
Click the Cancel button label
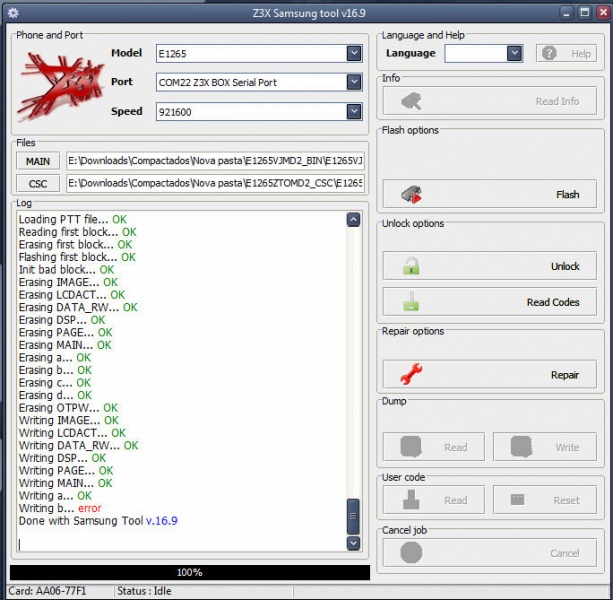pyautogui.click(x=565, y=553)
